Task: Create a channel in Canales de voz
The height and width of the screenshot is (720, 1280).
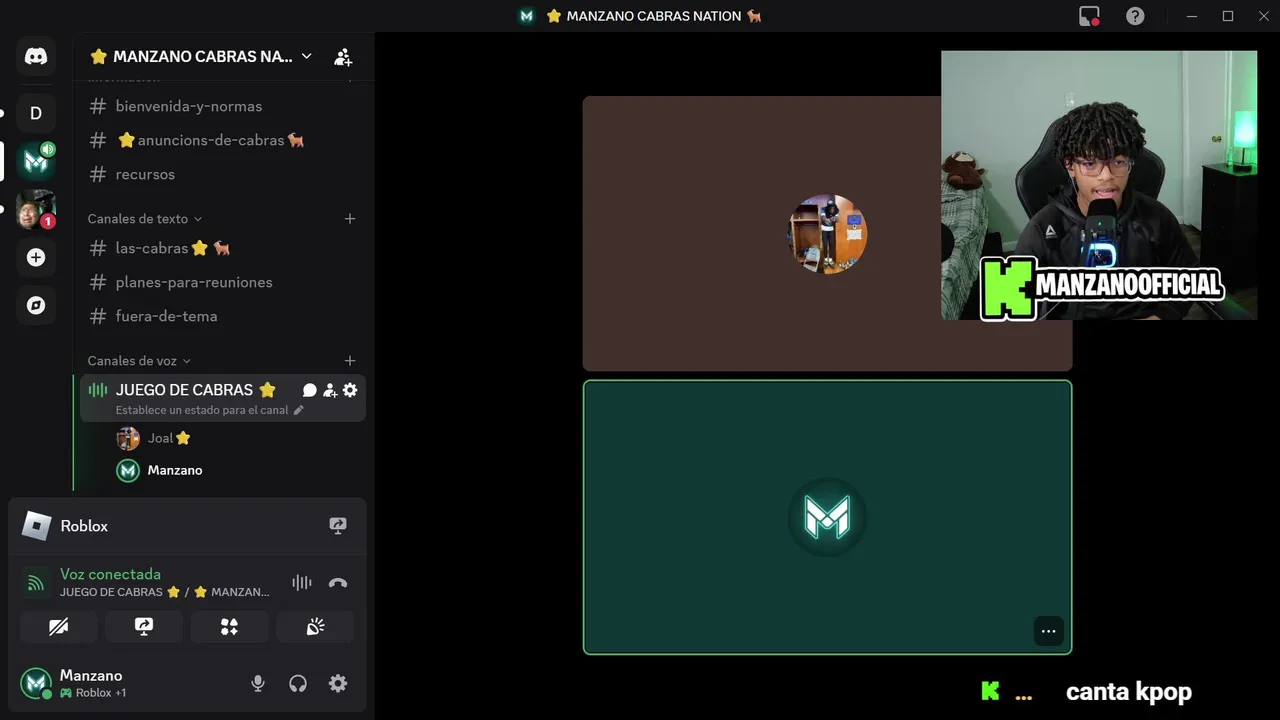Action: click(350, 361)
